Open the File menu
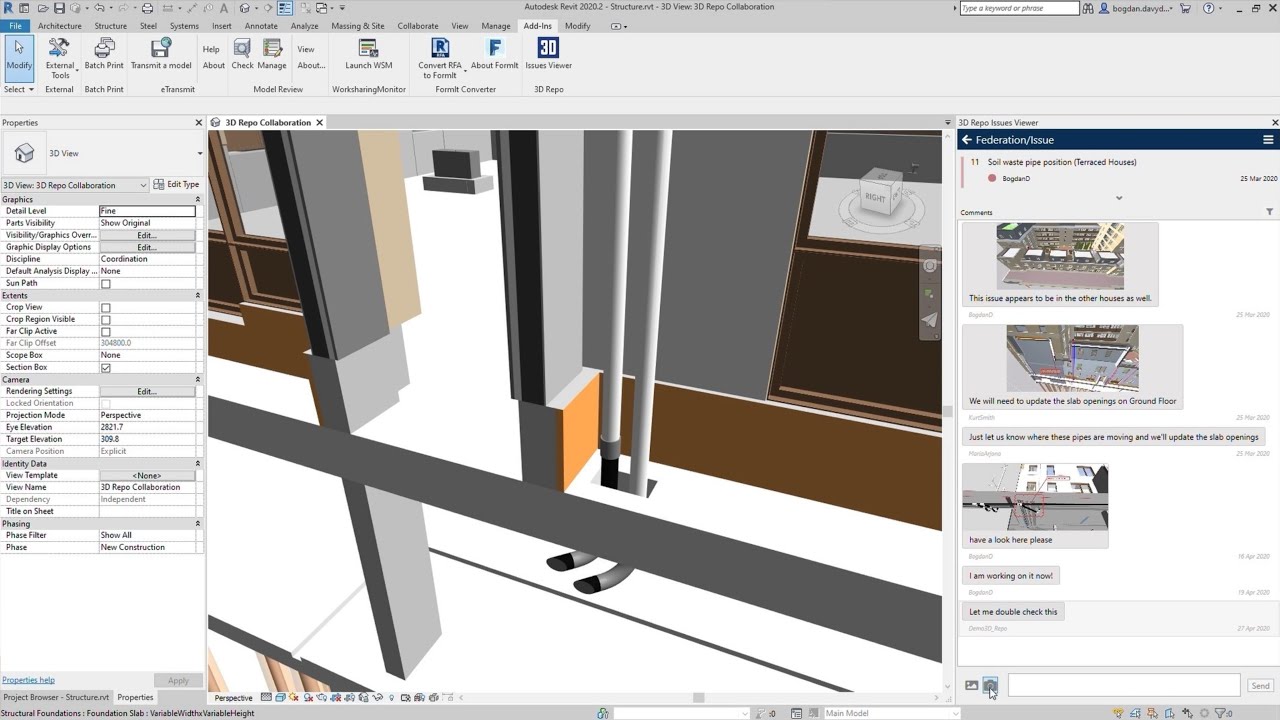 pos(15,26)
